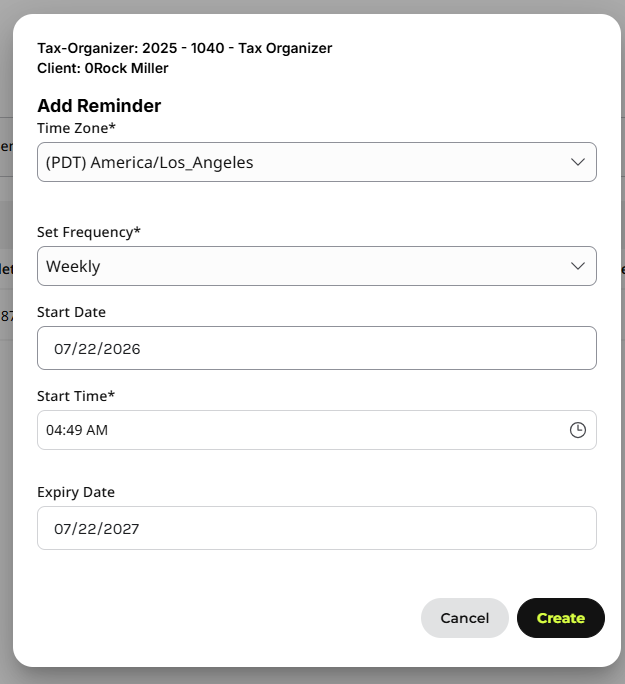Click the Start Date field showing 07/22/2026
The height and width of the screenshot is (684, 625).
pos(317,348)
